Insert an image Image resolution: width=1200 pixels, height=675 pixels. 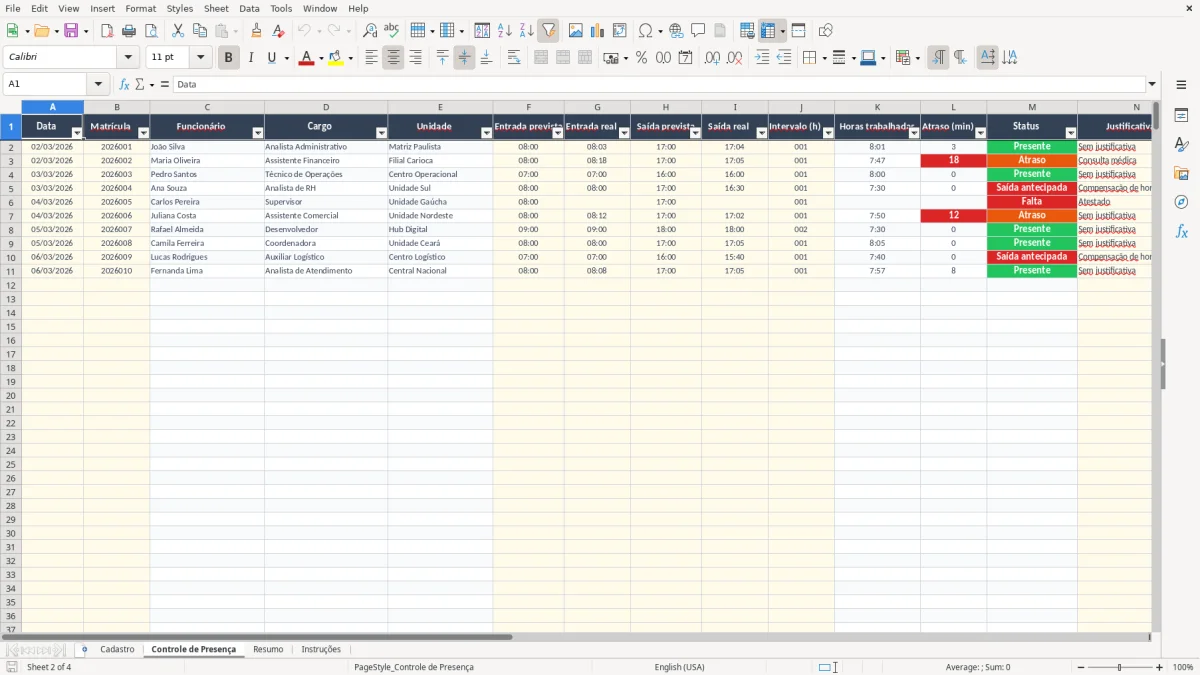pos(576,31)
